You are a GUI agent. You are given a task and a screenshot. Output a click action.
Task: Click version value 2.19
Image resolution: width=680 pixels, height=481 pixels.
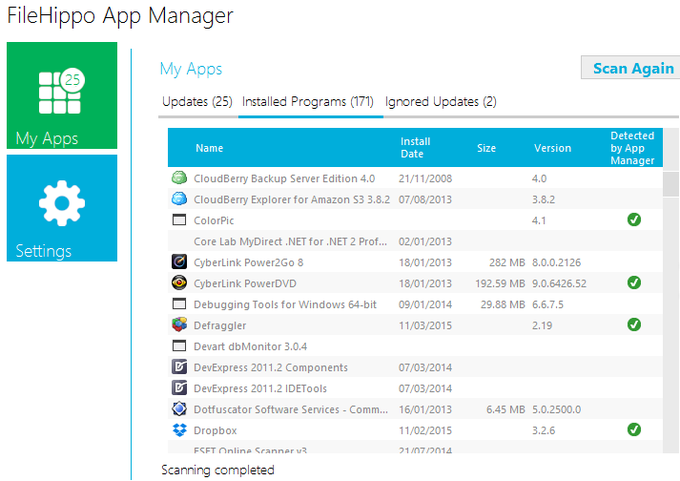click(x=542, y=326)
